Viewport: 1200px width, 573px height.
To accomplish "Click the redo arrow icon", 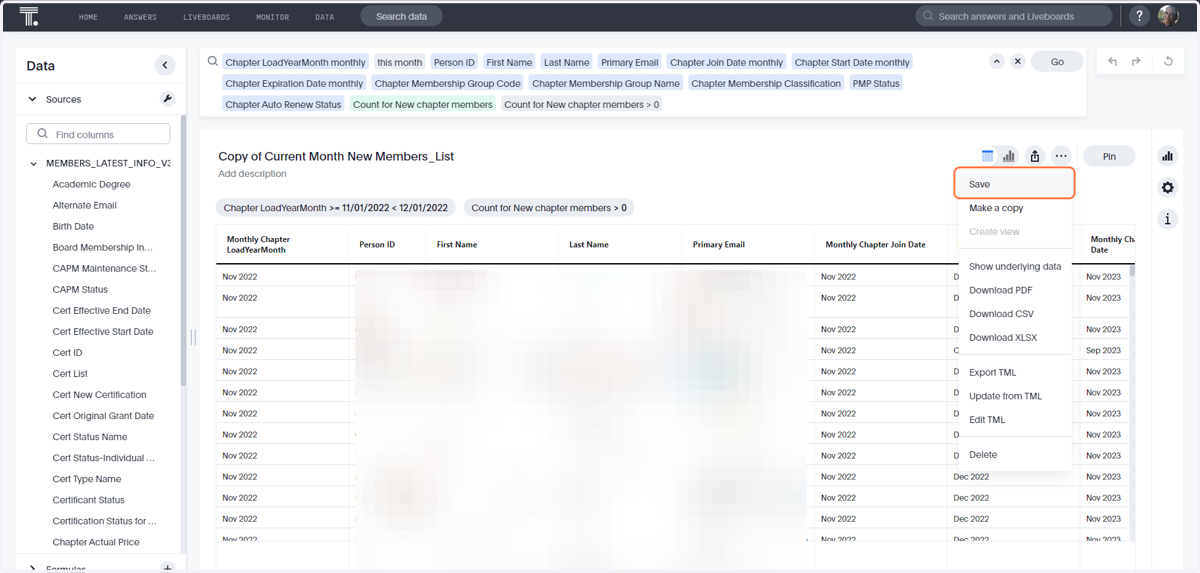I will tap(1136, 61).
